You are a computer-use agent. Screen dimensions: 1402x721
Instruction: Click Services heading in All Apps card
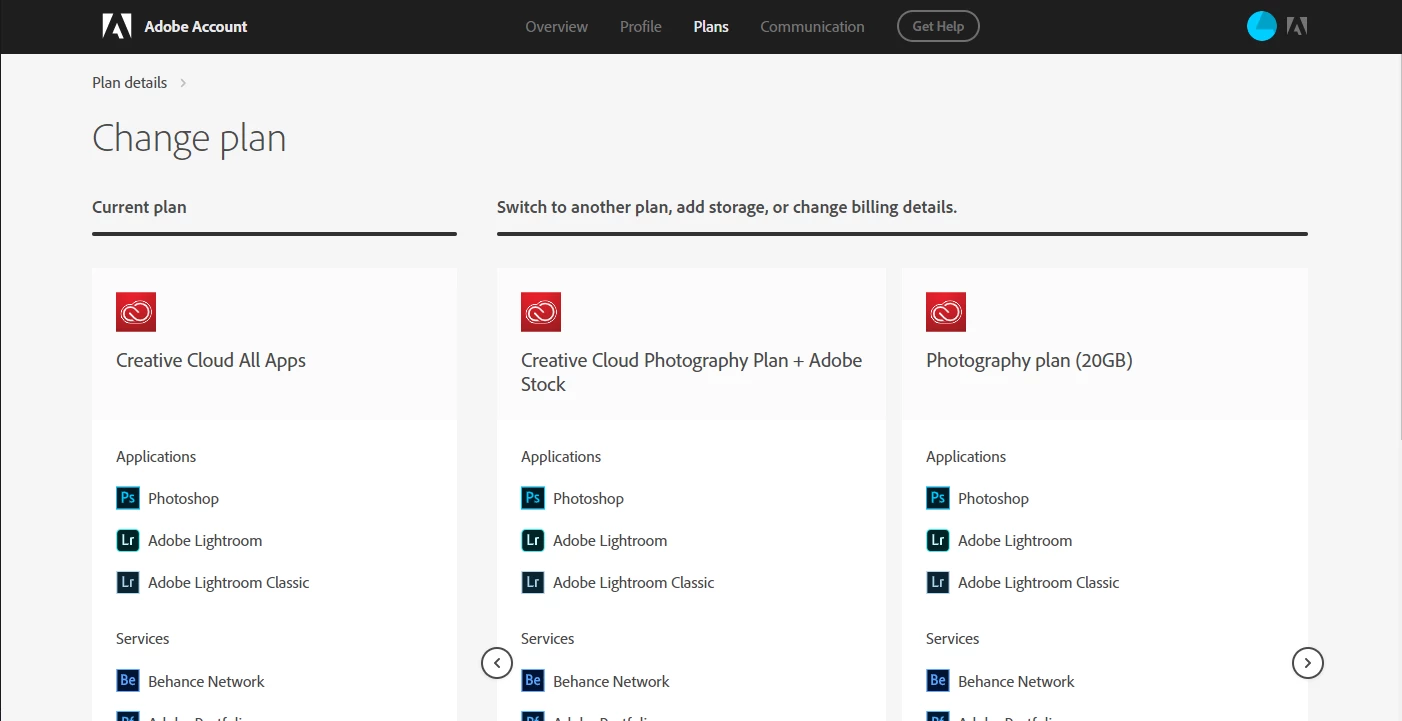tap(143, 638)
